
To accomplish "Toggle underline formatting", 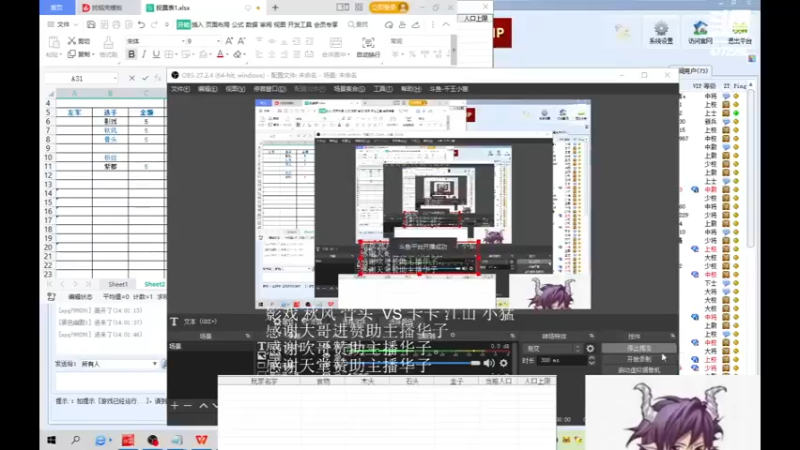I will (x=156, y=54).
